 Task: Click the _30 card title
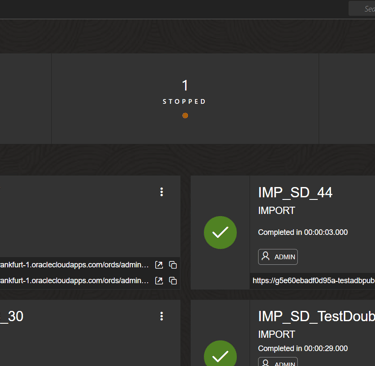click(12, 316)
